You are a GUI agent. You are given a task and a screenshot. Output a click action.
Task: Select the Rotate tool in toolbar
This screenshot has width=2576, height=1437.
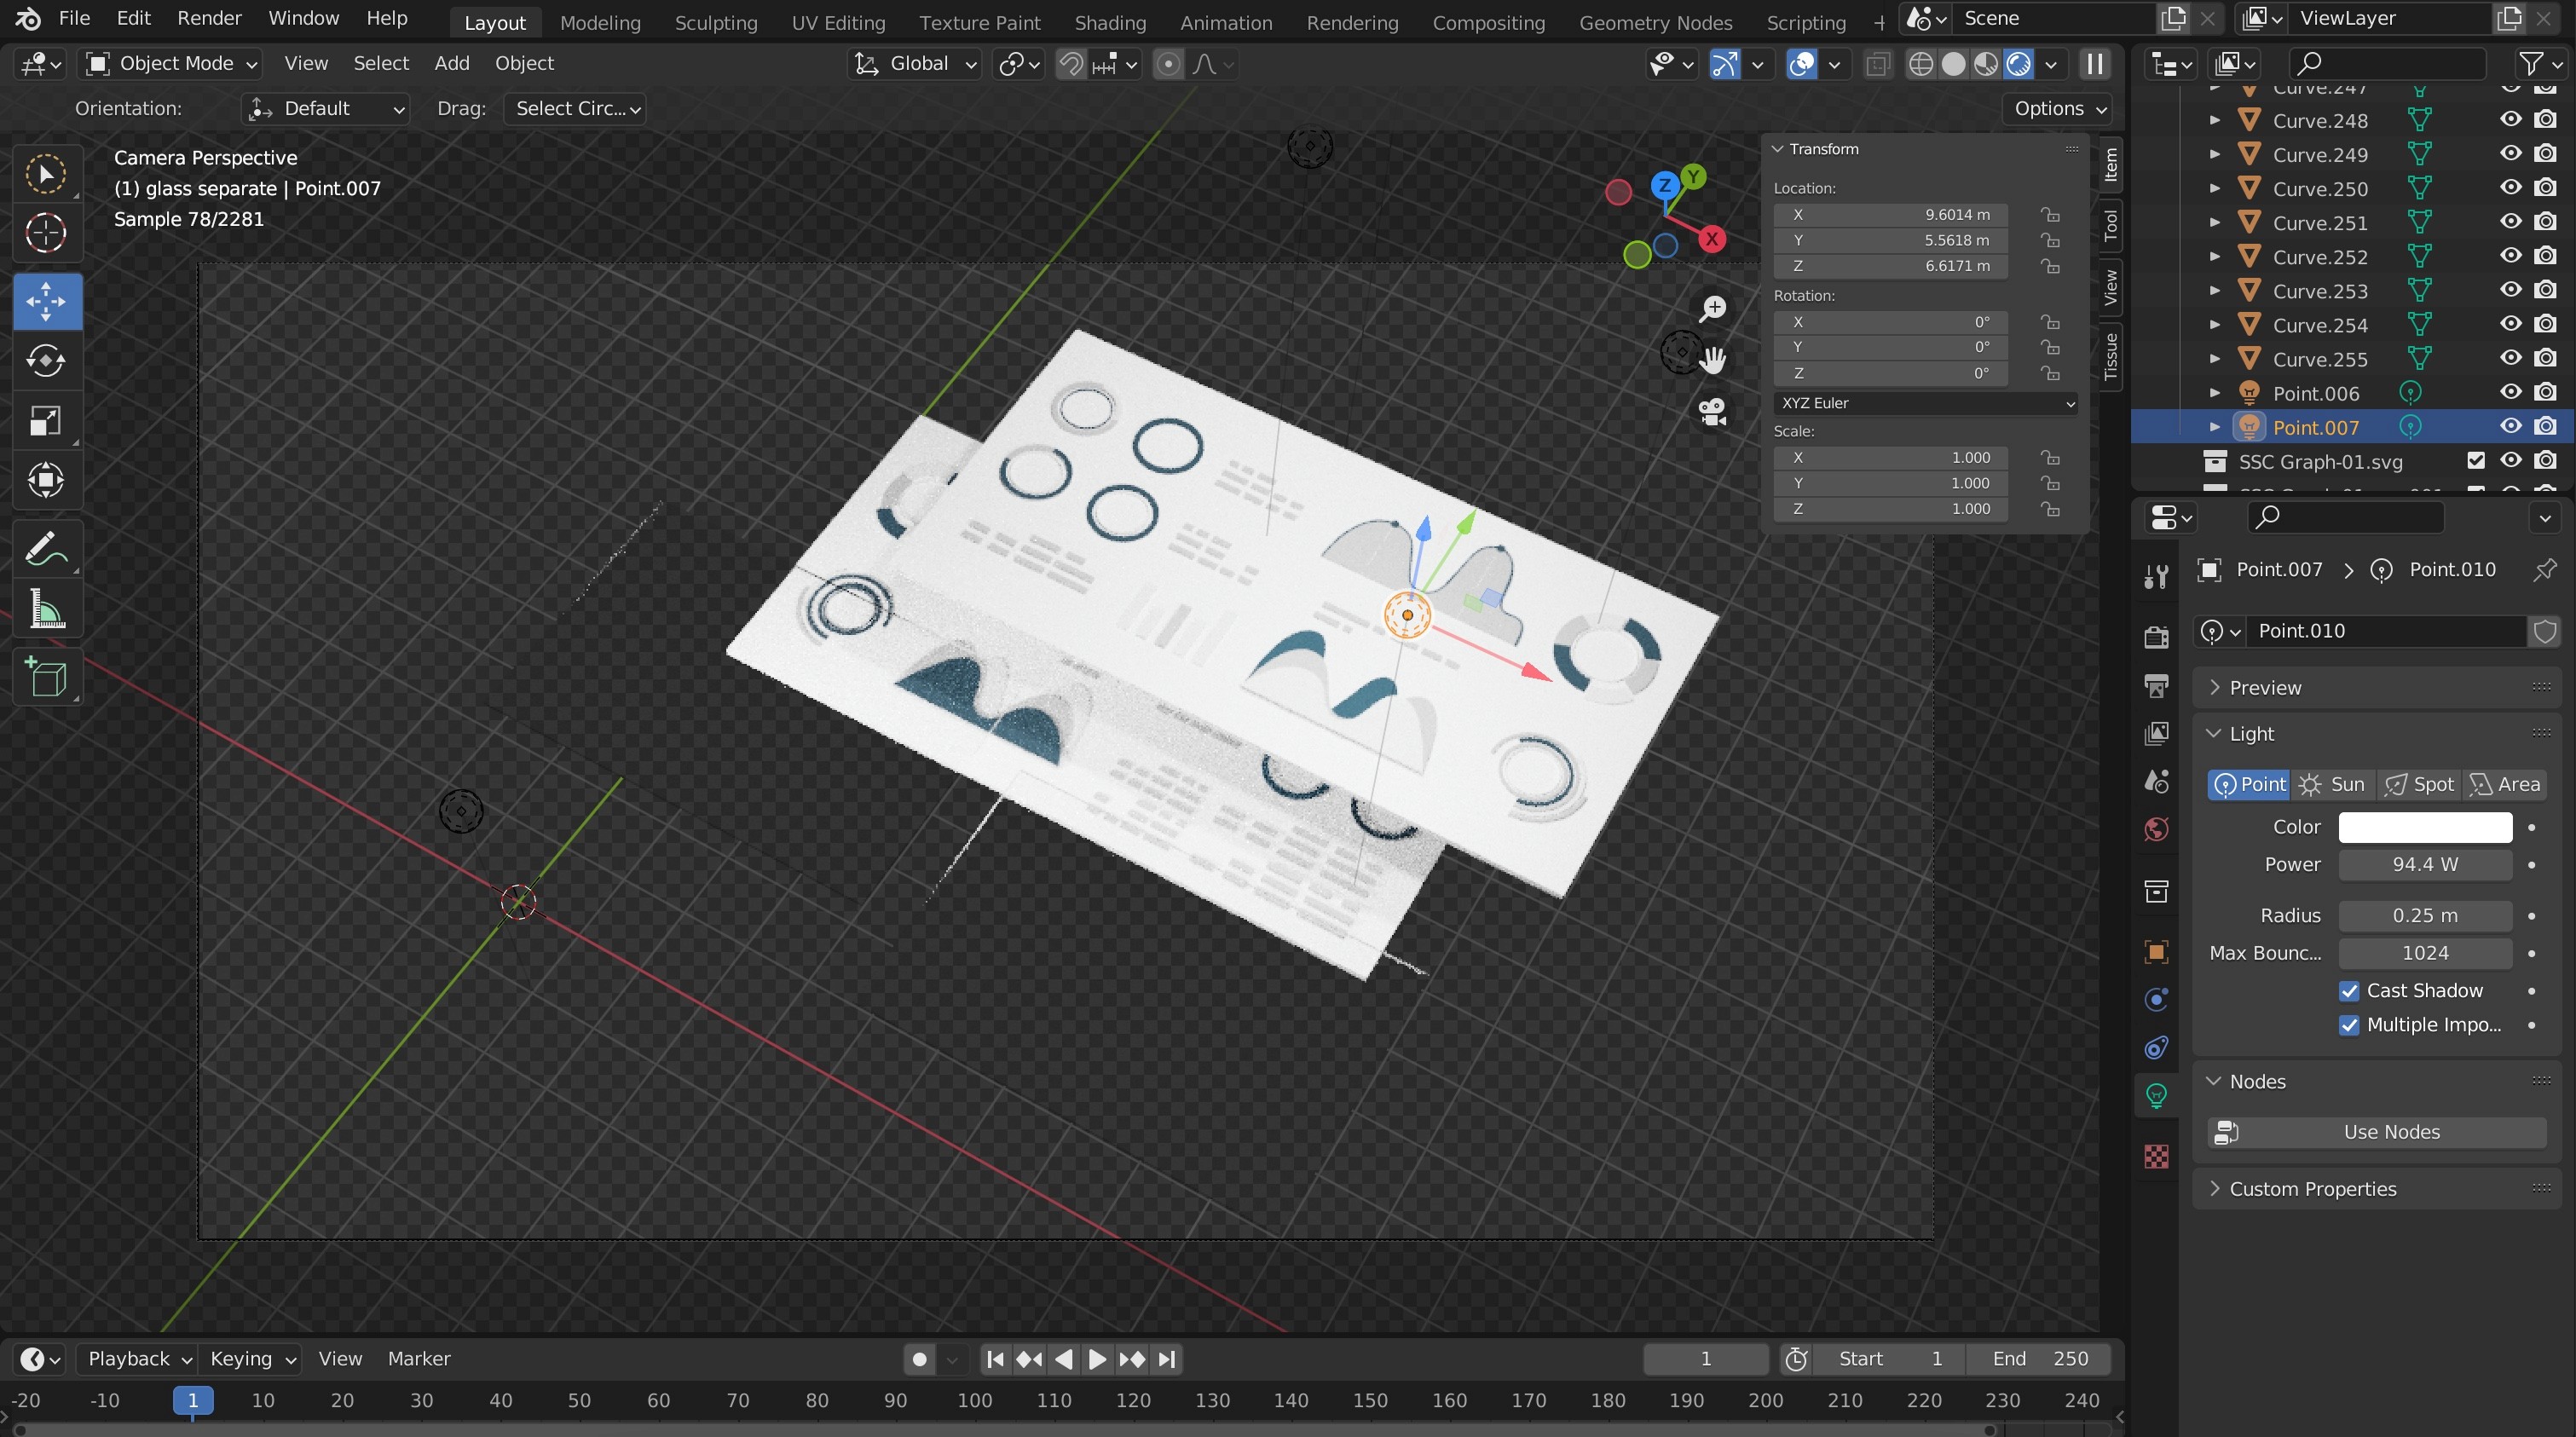coord(46,361)
